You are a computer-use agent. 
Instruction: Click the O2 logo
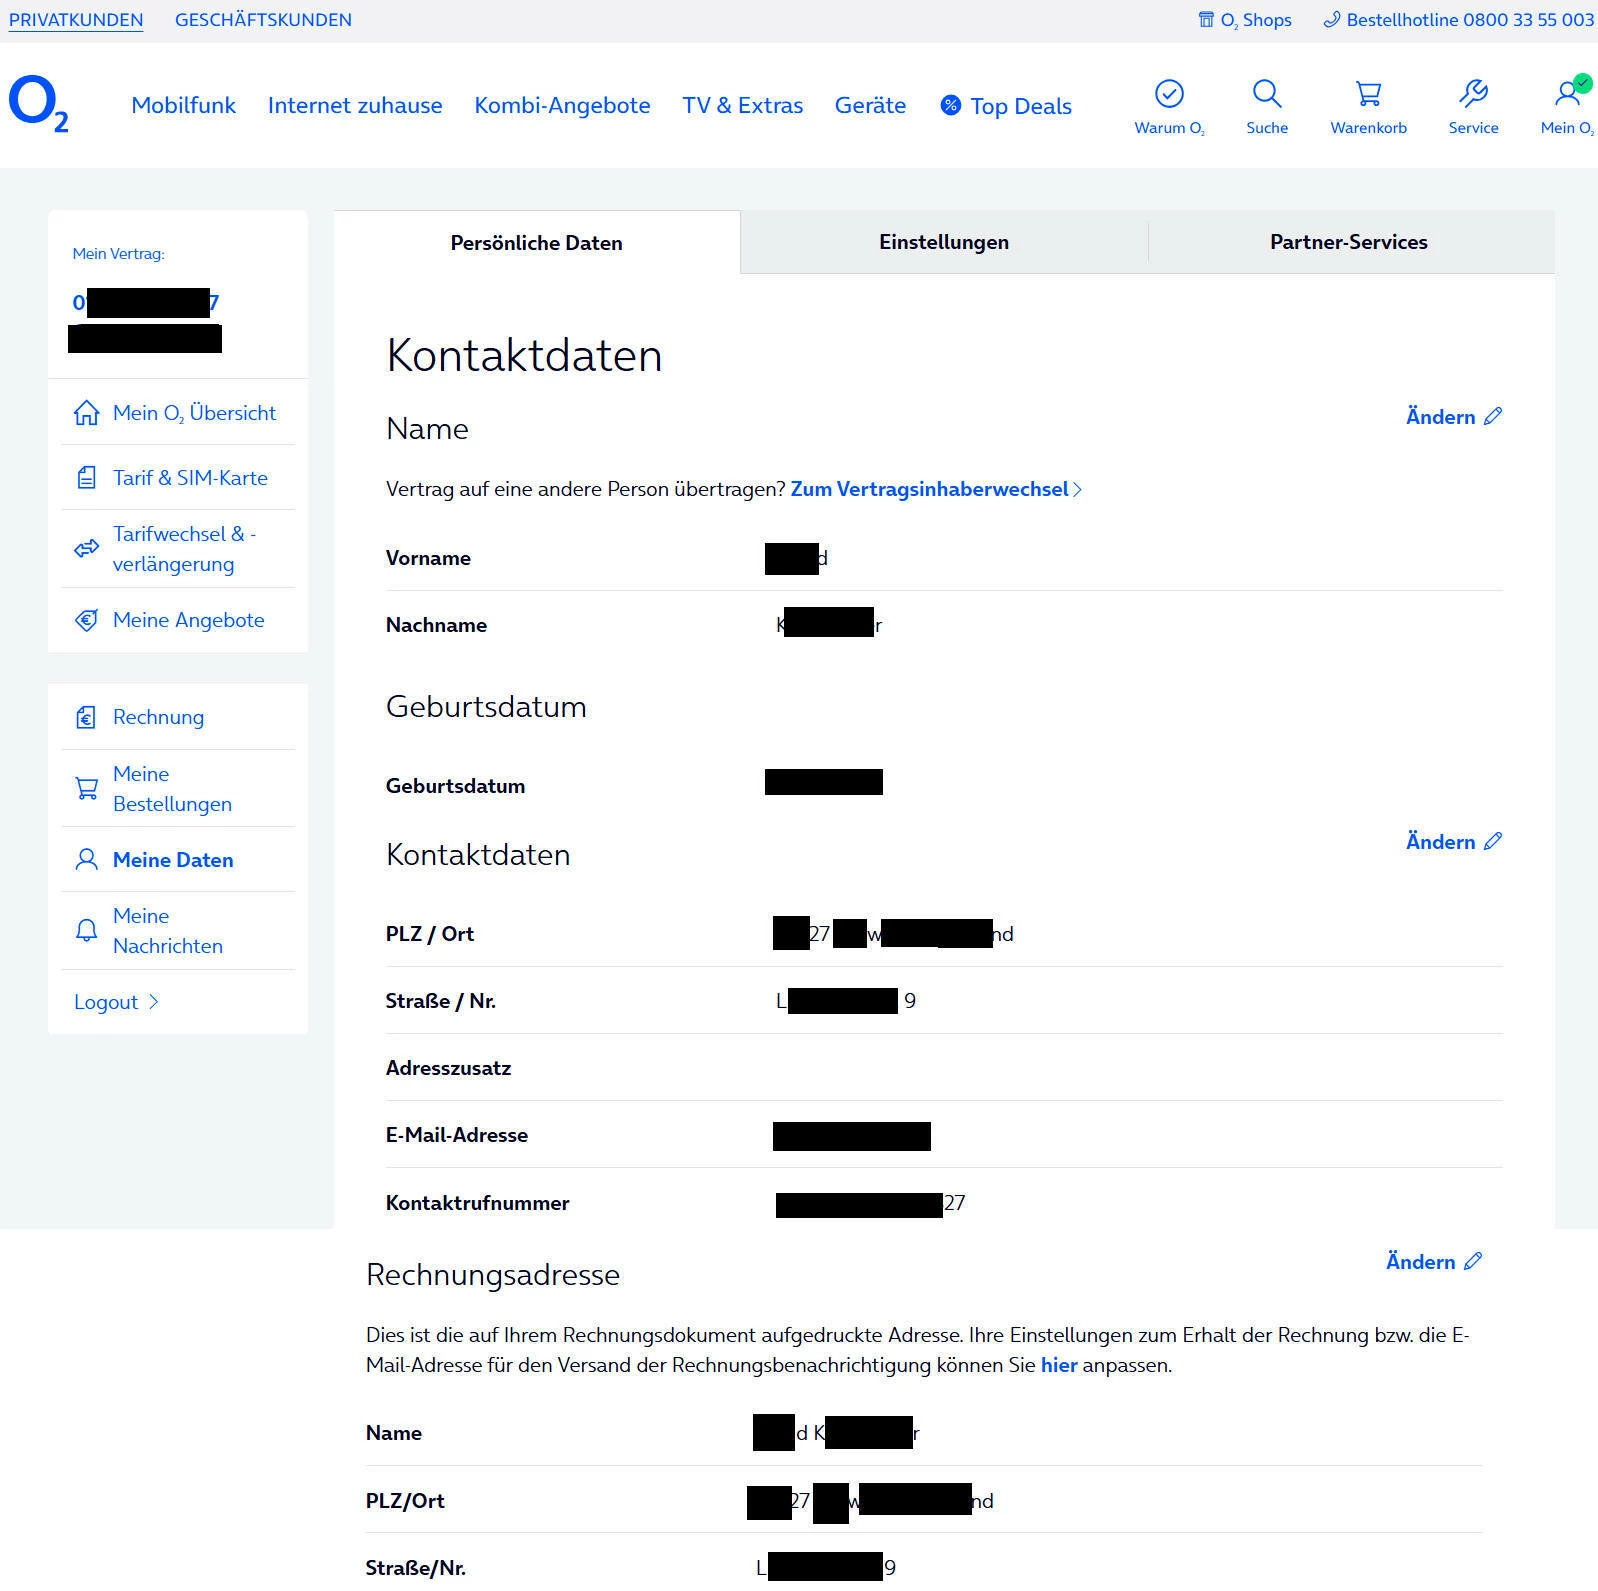pos(38,104)
